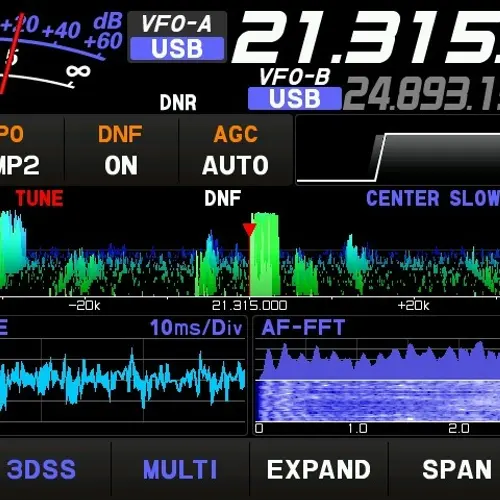Open the AGC AUTO setting
500x500 pixels.
click(235, 150)
